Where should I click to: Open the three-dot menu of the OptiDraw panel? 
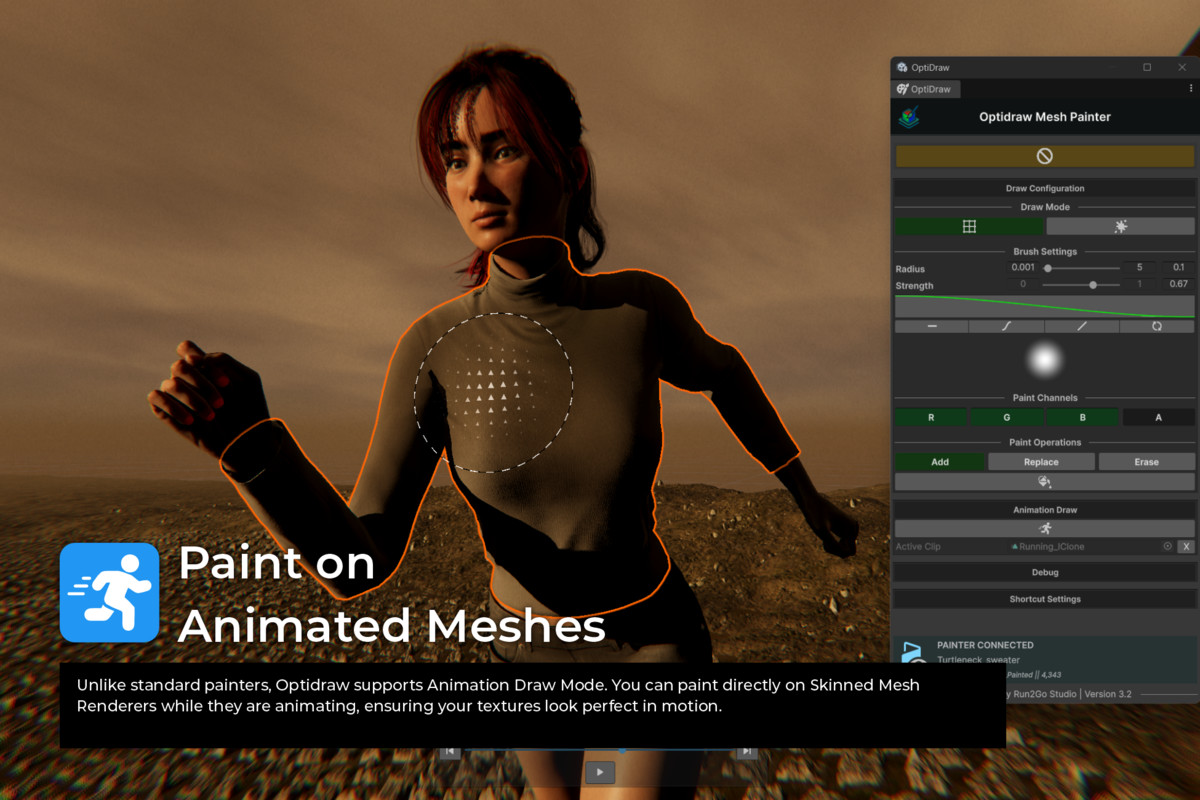(1191, 89)
